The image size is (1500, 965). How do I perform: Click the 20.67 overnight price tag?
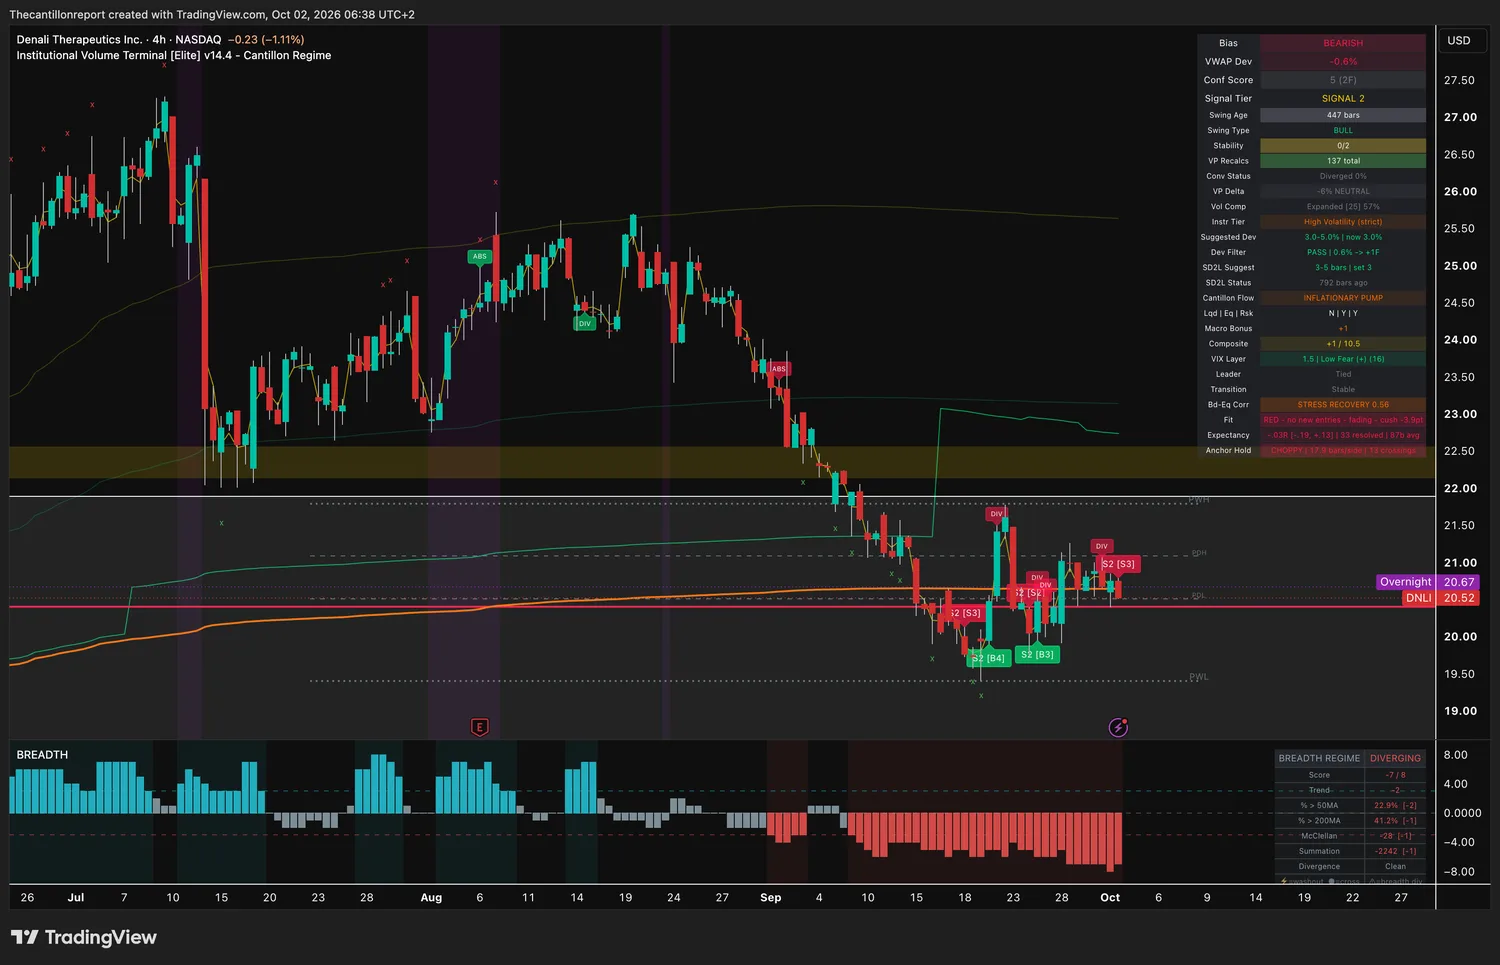tap(1459, 582)
